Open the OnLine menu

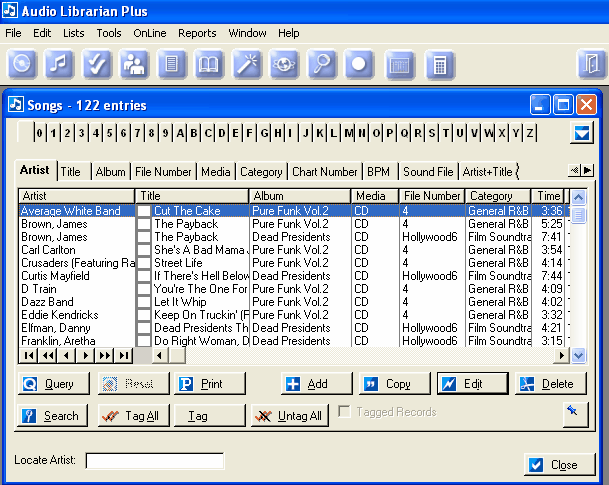(150, 33)
